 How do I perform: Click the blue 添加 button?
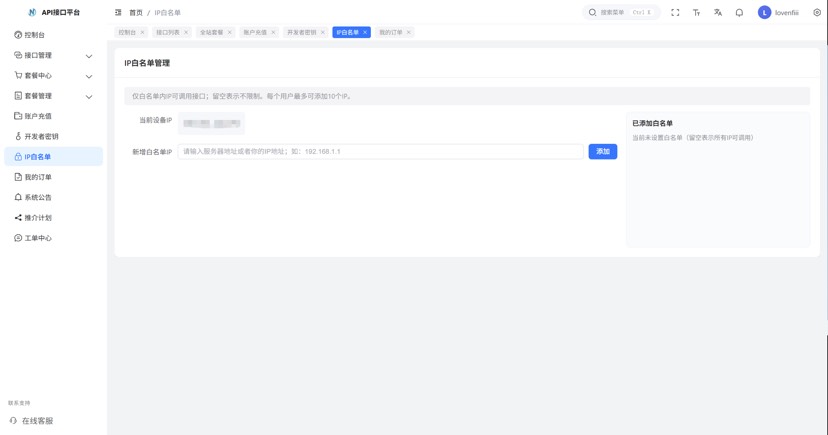(x=602, y=152)
